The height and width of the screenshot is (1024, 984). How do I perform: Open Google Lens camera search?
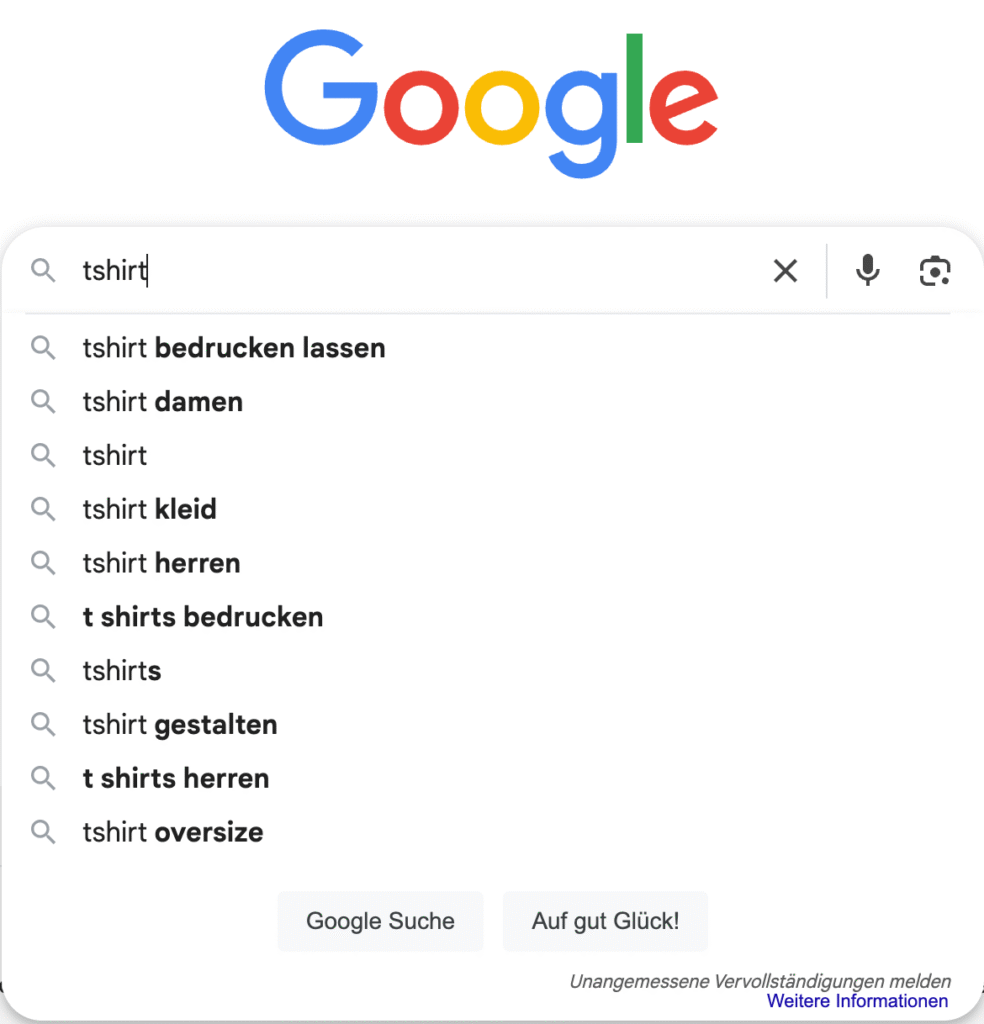click(934, 270)
